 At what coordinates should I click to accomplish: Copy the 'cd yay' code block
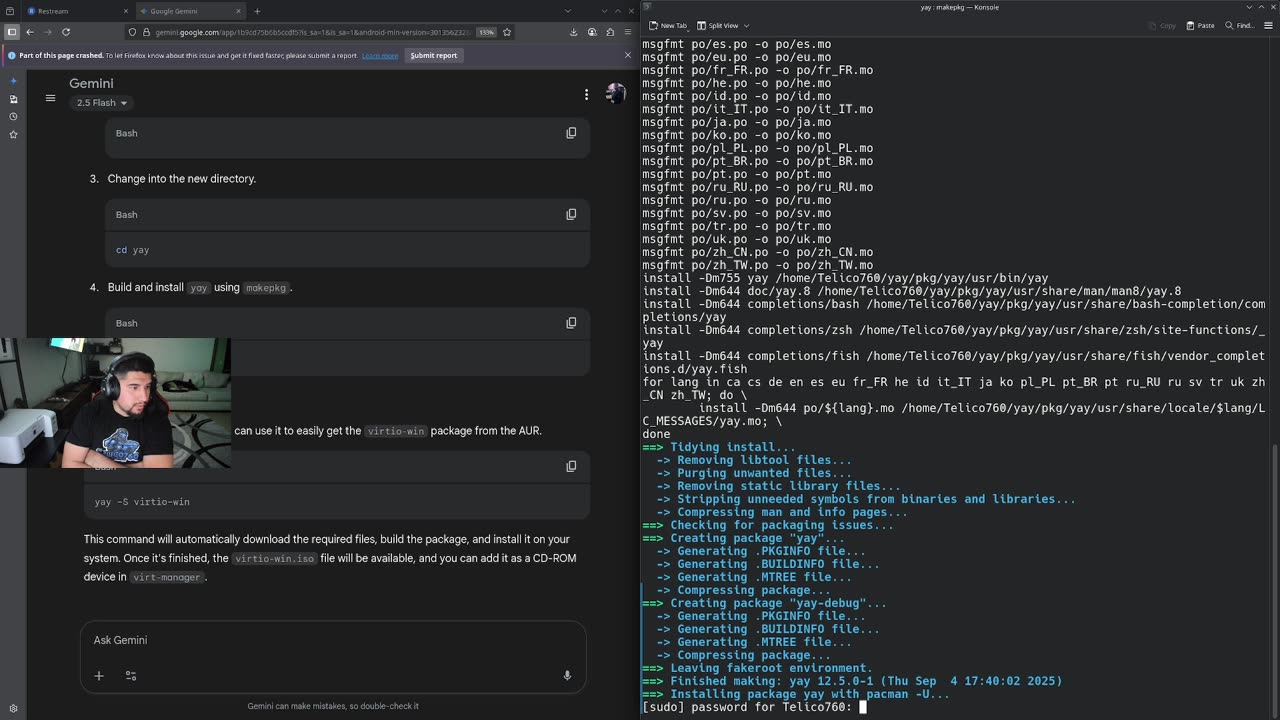click(x=571, y=214)
